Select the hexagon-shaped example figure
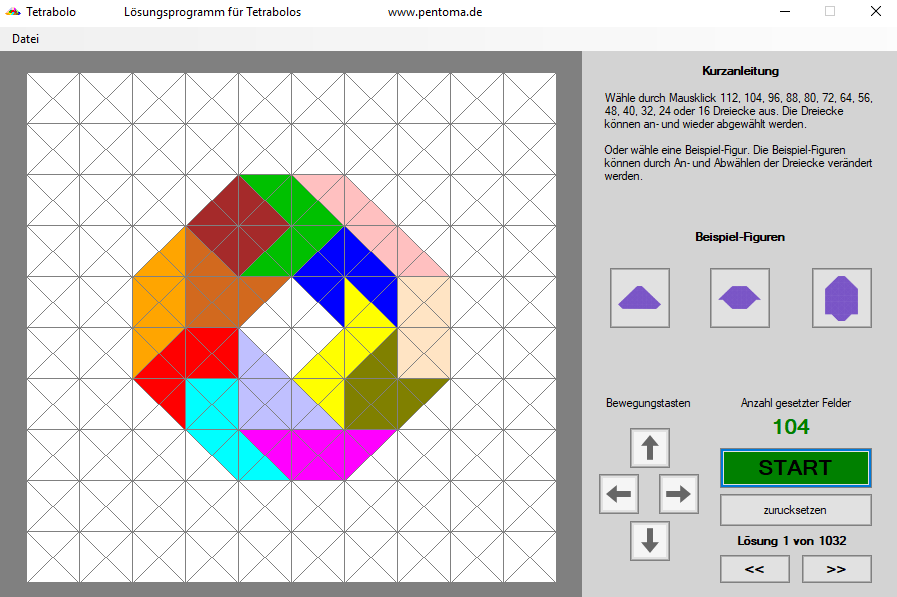This screenshot has width=897, height=597. tap(740, 298)
